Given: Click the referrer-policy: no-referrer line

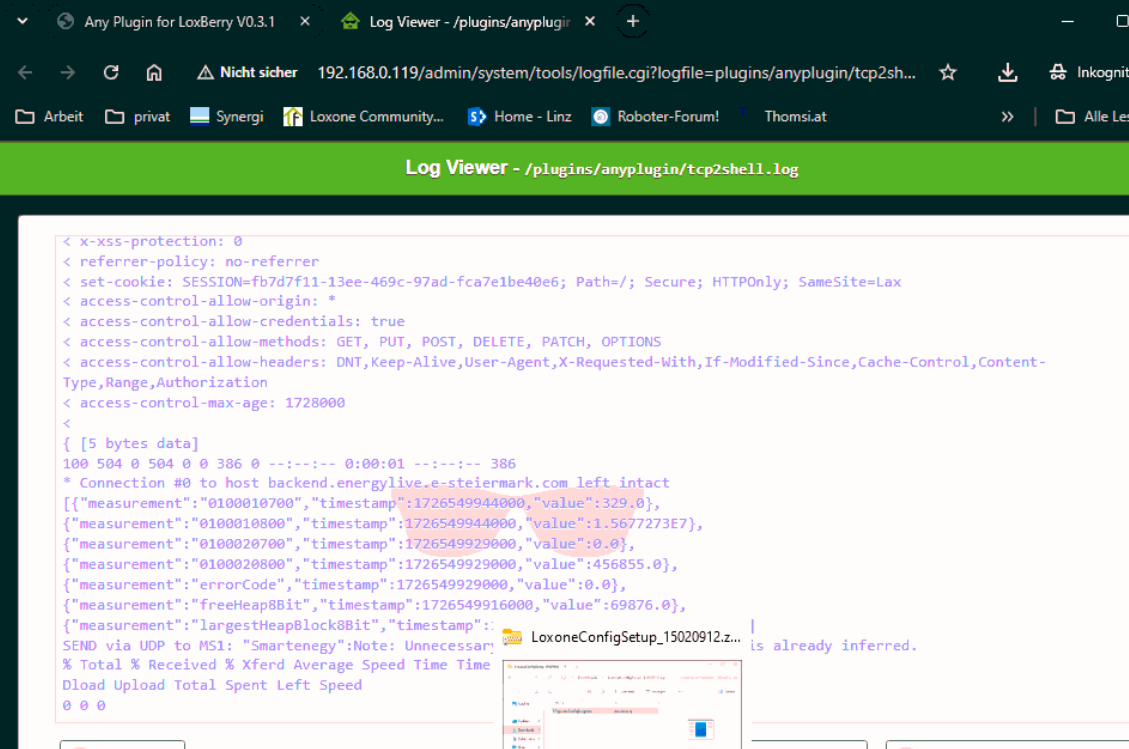Looking at the screenshot, I should 191,261.
